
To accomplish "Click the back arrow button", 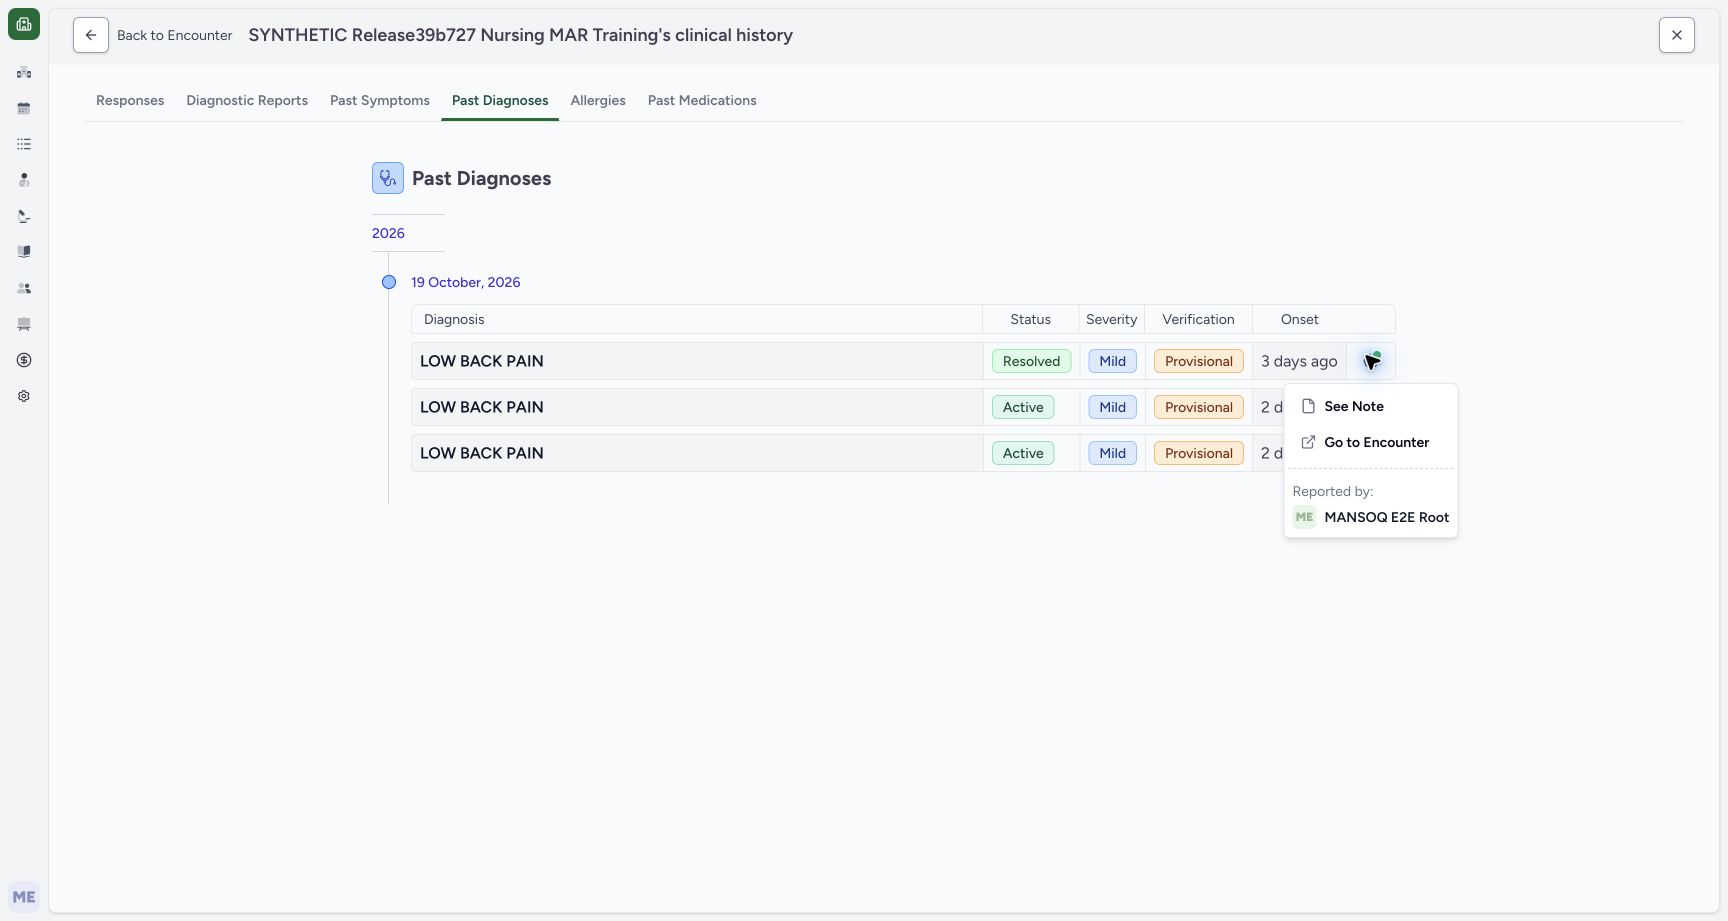I will pos(91,35).
